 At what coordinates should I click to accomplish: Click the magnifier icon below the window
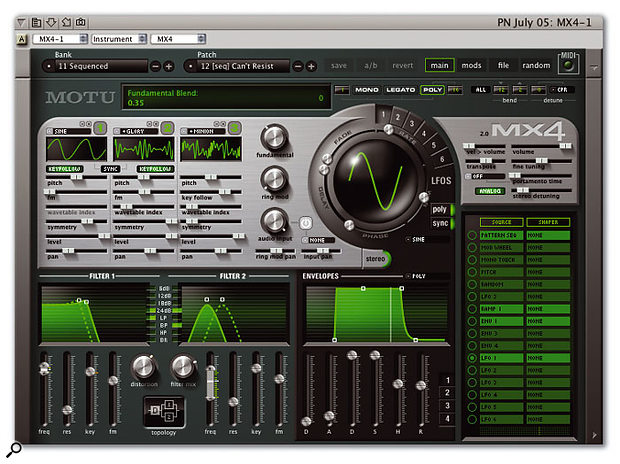[x=14, y=450]
